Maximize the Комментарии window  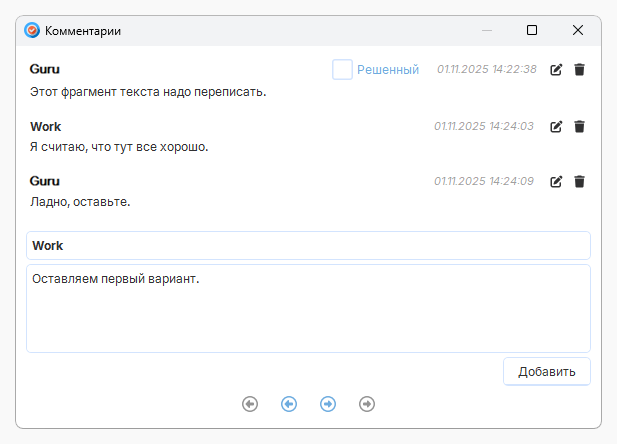[532, 31]
